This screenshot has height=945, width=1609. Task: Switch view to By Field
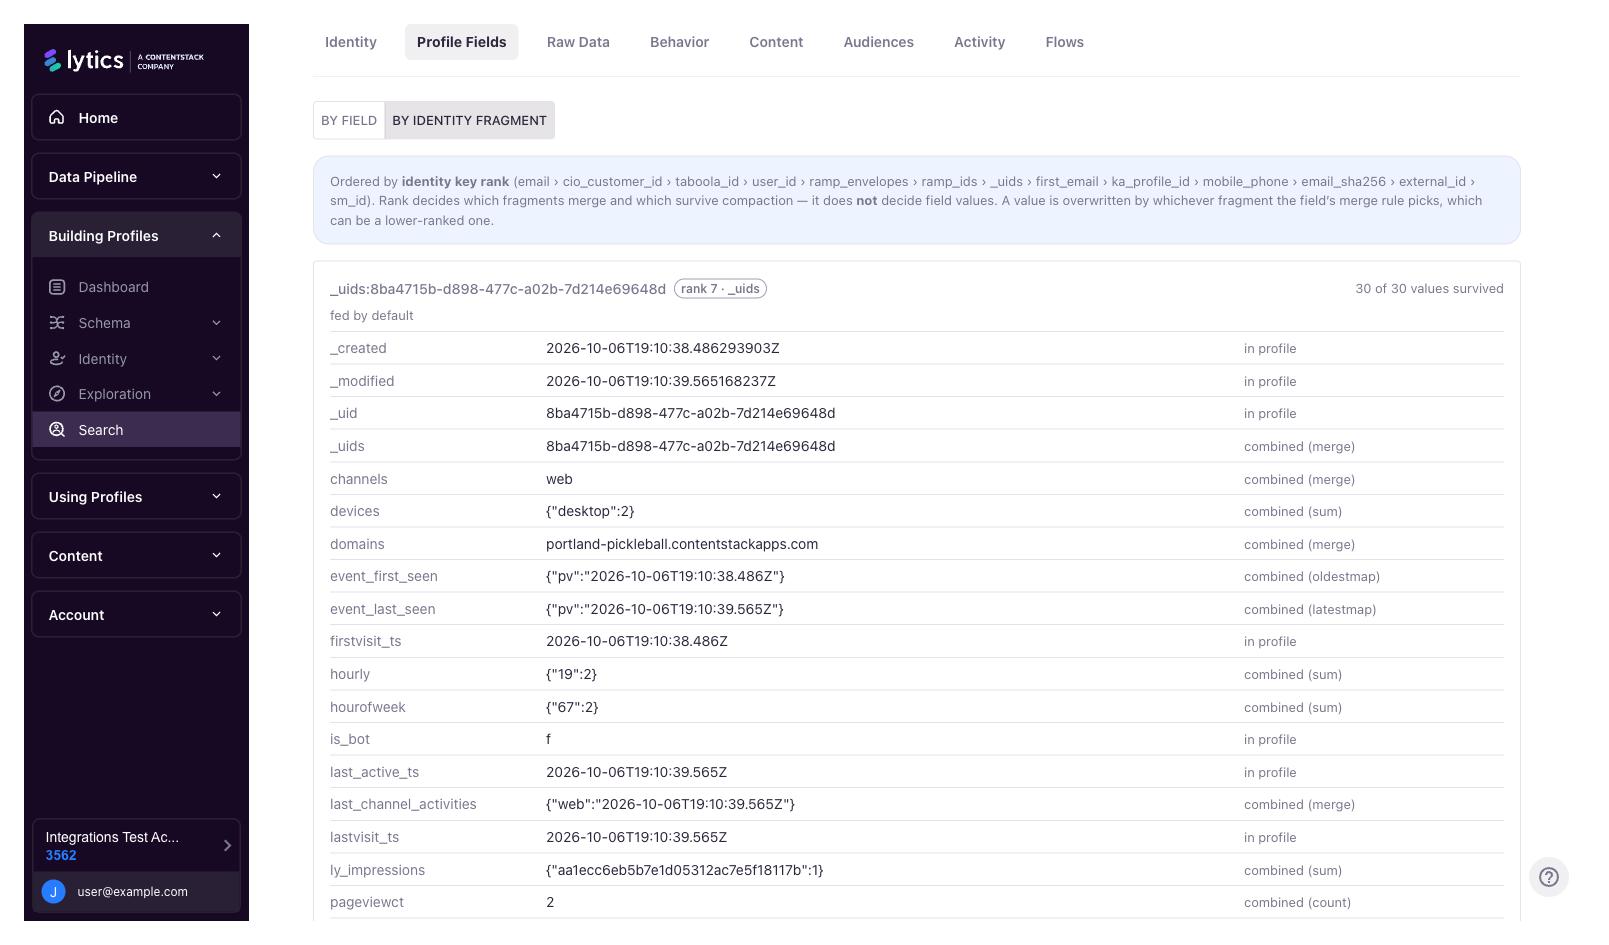pos(349,120)
